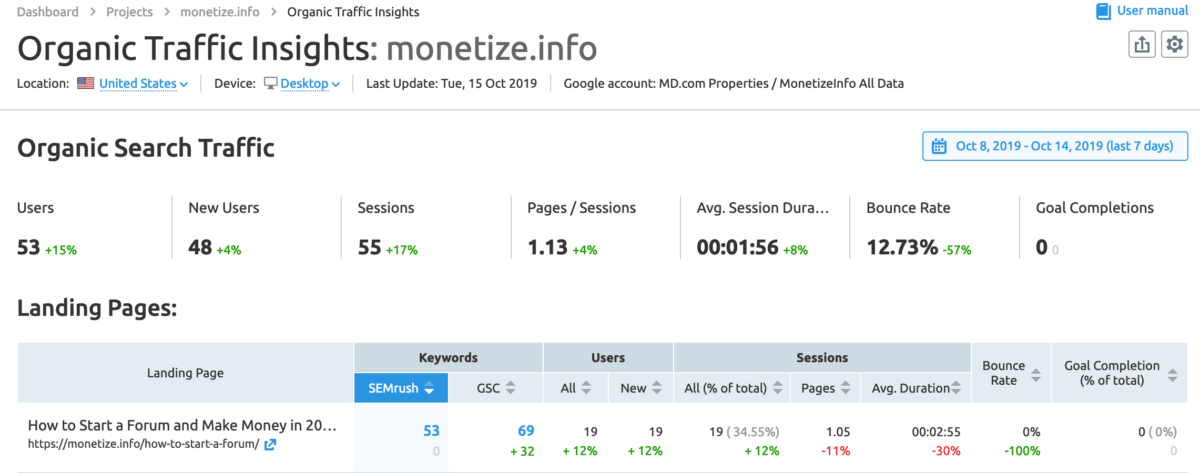Sort by Goal Completion column
This screenshot has width=1200, height=473.
click(1118, 373)
